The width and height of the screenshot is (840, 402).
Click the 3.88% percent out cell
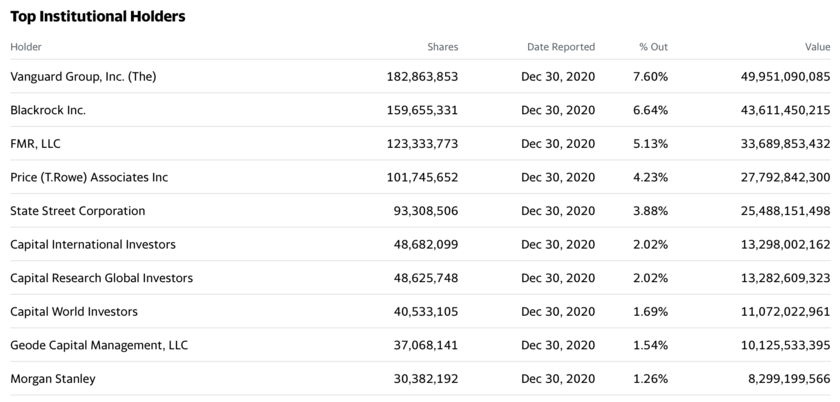(x=650, y=211)
